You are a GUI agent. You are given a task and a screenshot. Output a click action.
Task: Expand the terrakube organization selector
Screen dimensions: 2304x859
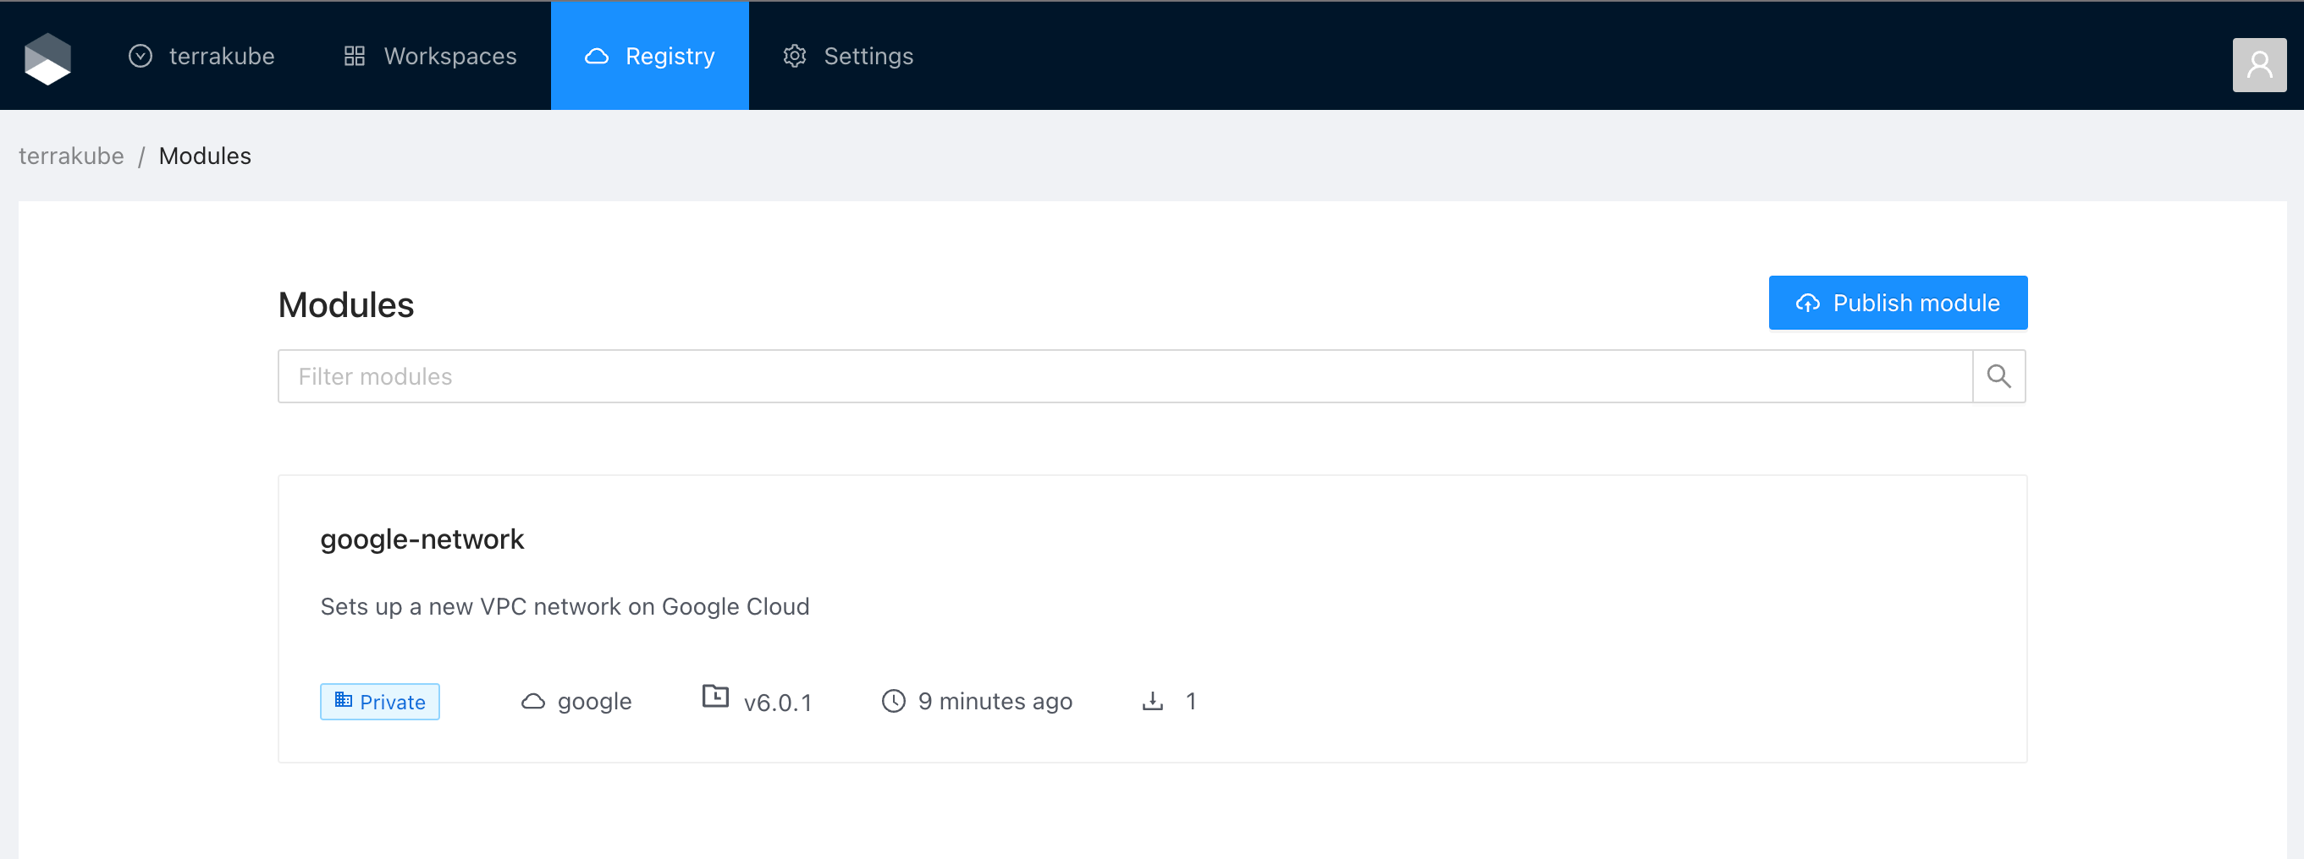[x=202, y=56]
